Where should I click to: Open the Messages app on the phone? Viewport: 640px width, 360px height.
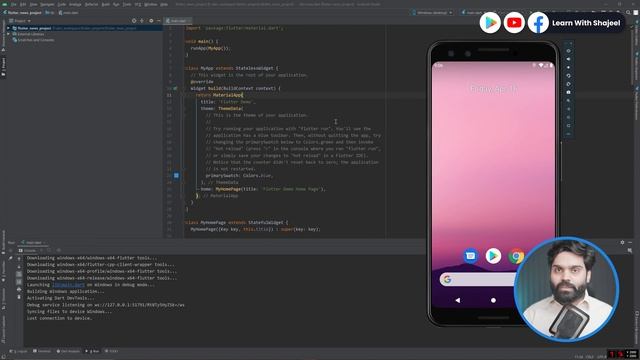tap(470, 256)
